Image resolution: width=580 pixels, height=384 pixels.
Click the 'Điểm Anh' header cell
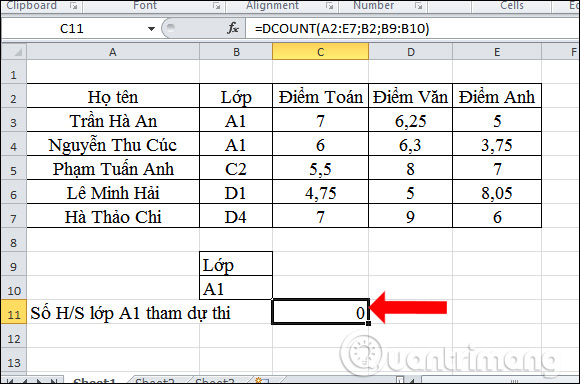[x=497, y=97]
